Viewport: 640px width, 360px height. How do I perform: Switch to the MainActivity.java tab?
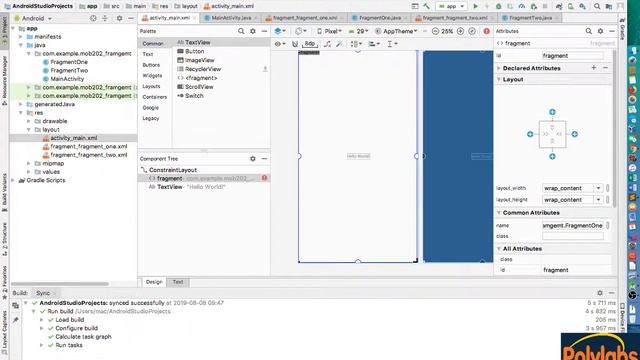(231, 18)
